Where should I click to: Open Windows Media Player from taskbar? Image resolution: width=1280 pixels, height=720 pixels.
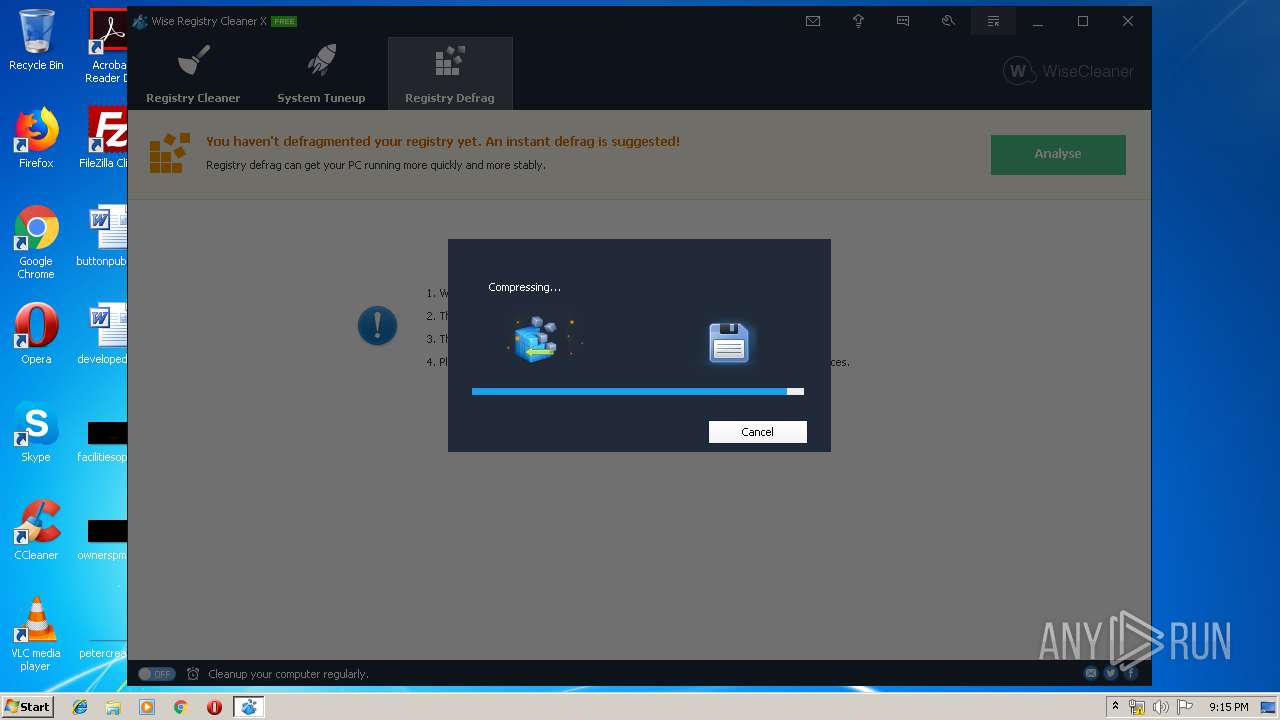tap(147, 707)
